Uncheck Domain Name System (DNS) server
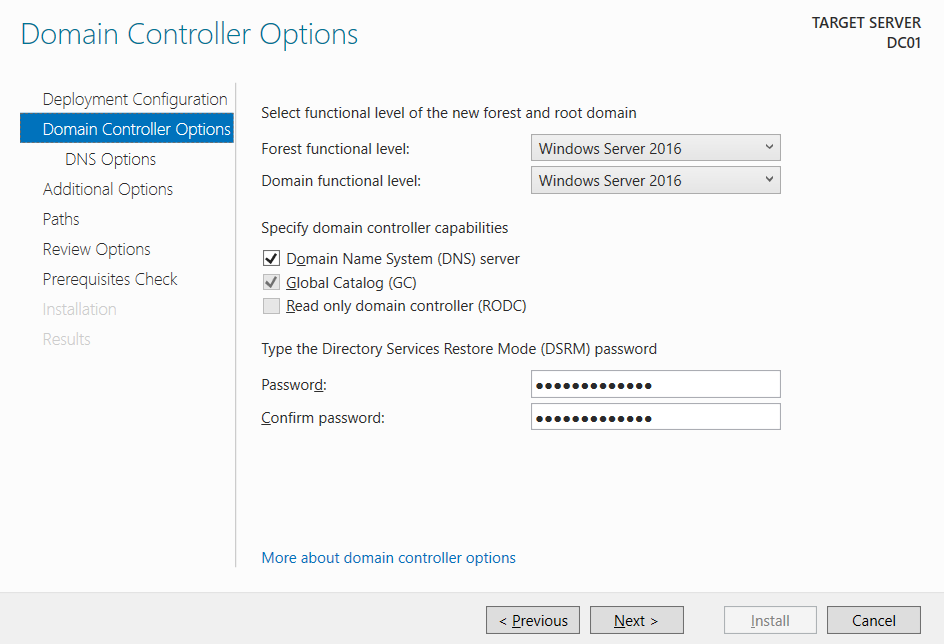The width and height of the screenshot is (944, 644). (271, 259)
